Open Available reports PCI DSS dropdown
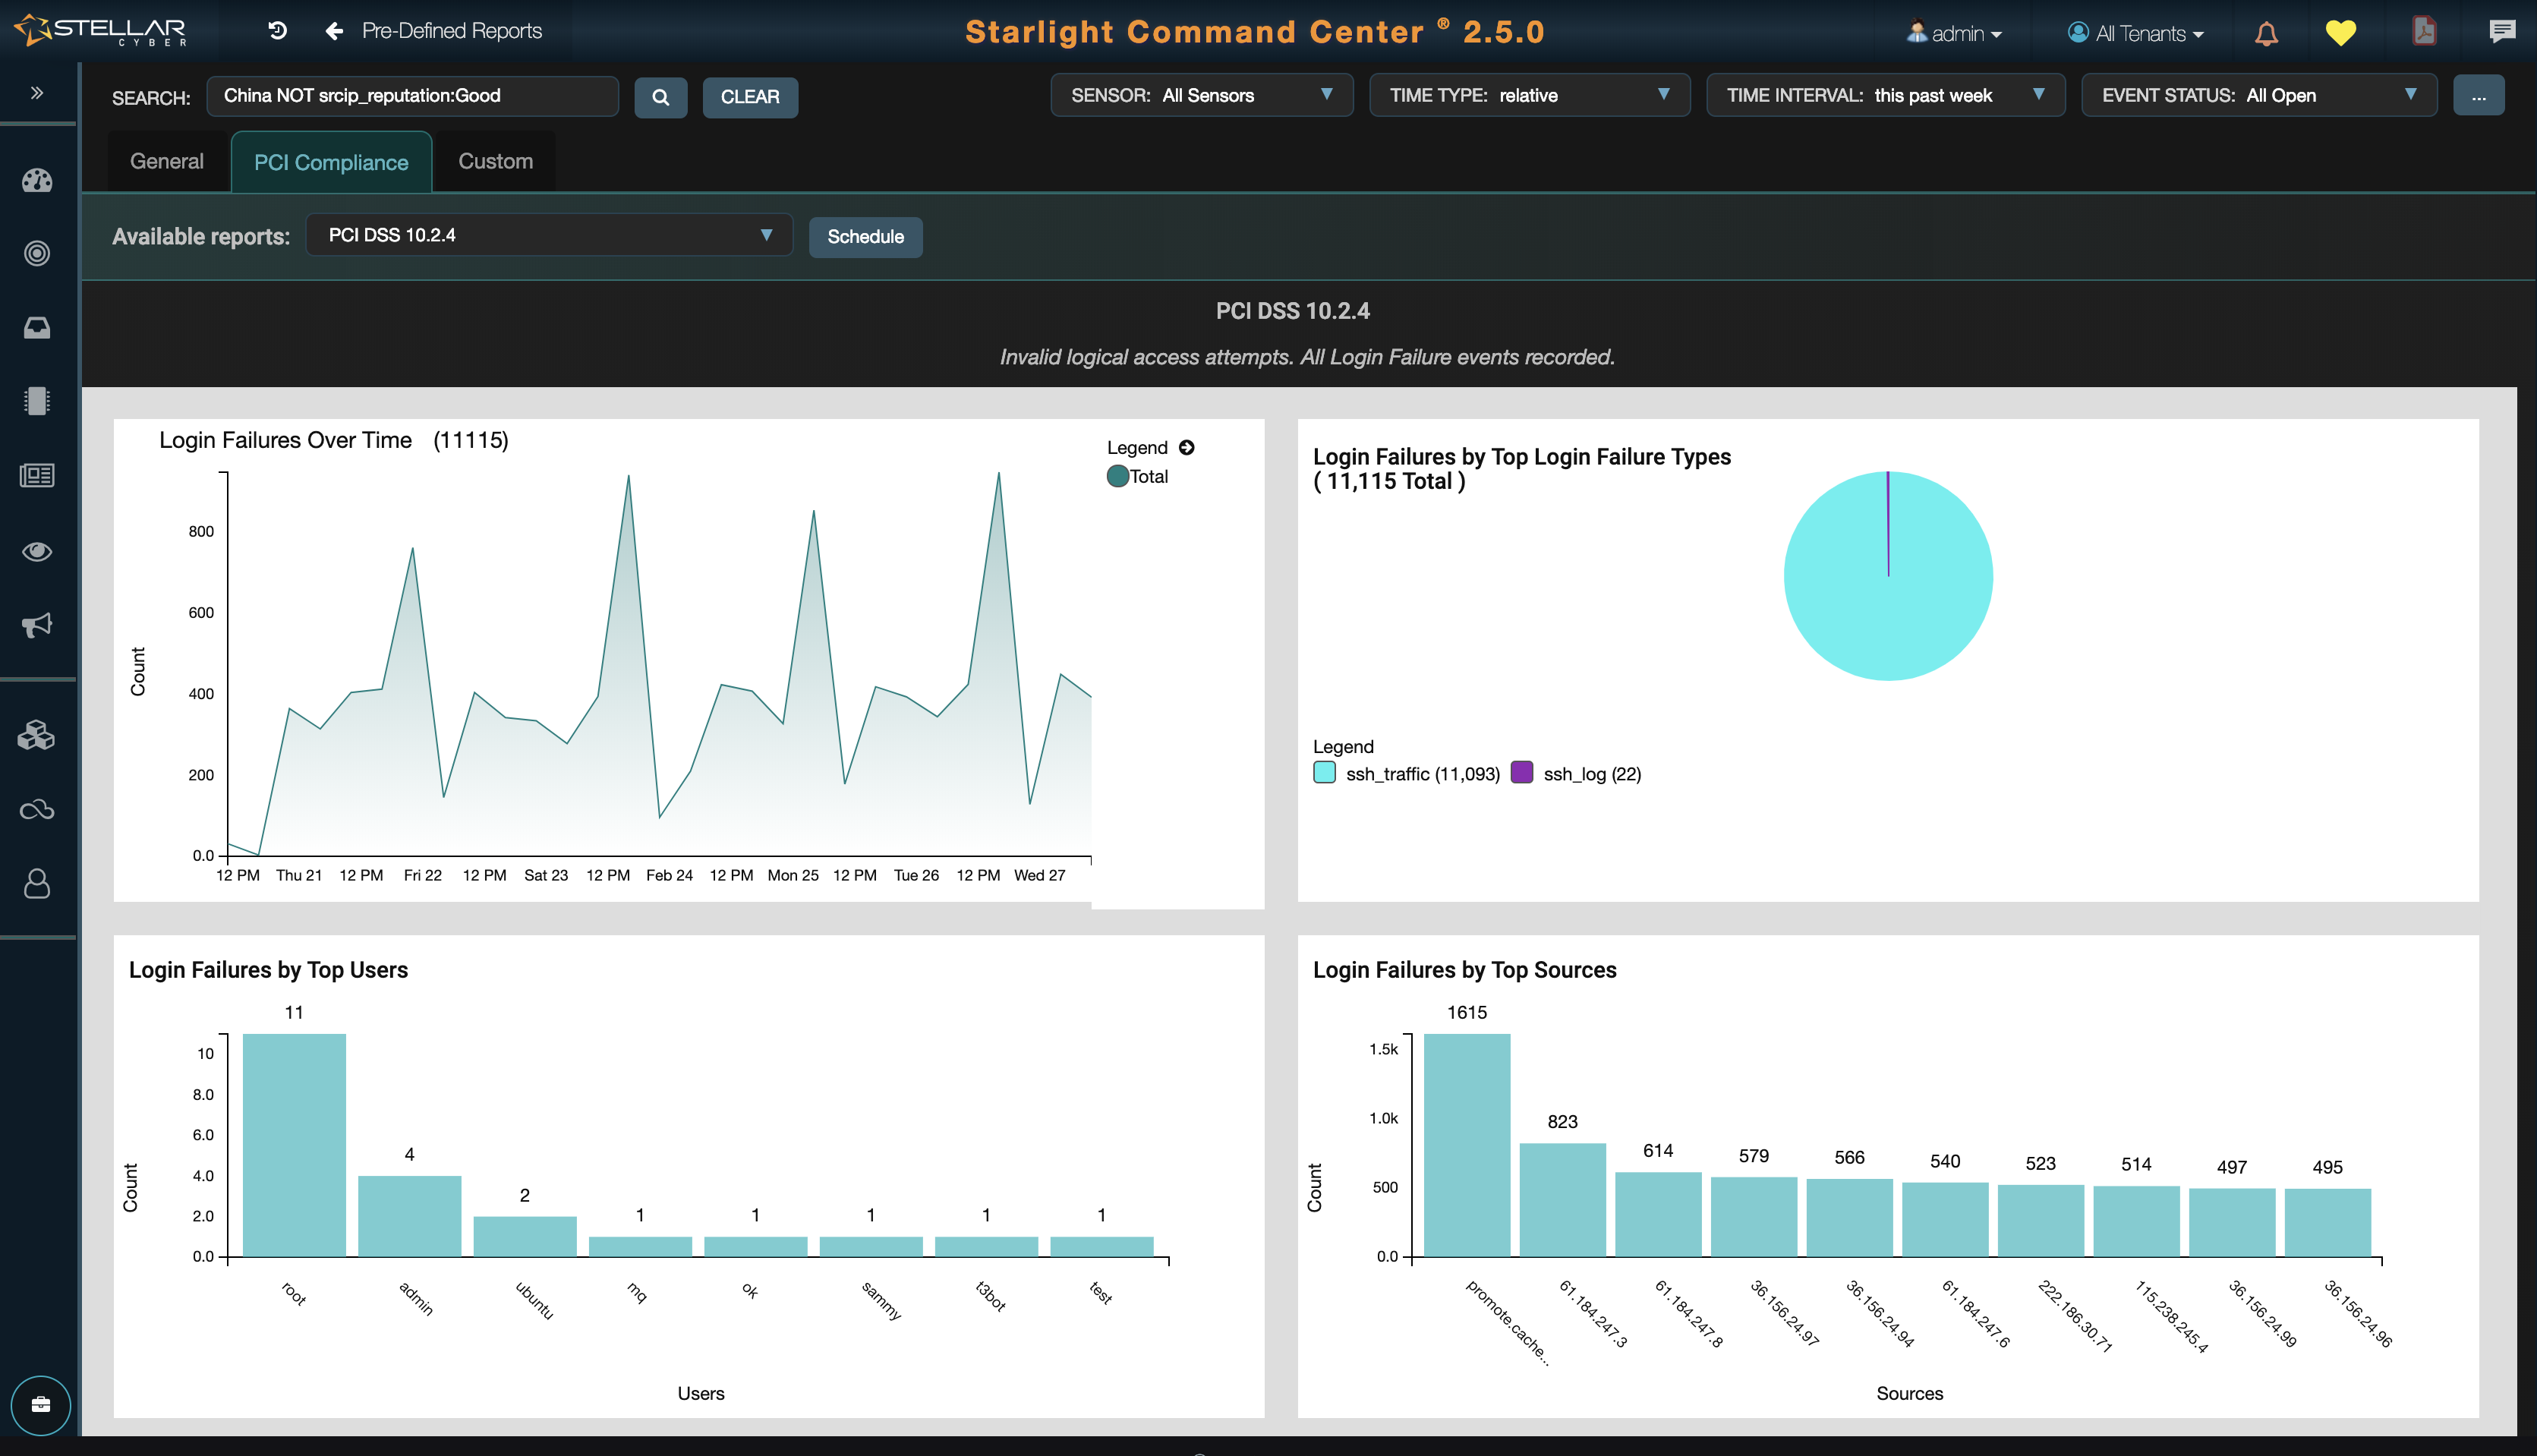This screenshot has width=2537, height=1456. tap(549, 235)
